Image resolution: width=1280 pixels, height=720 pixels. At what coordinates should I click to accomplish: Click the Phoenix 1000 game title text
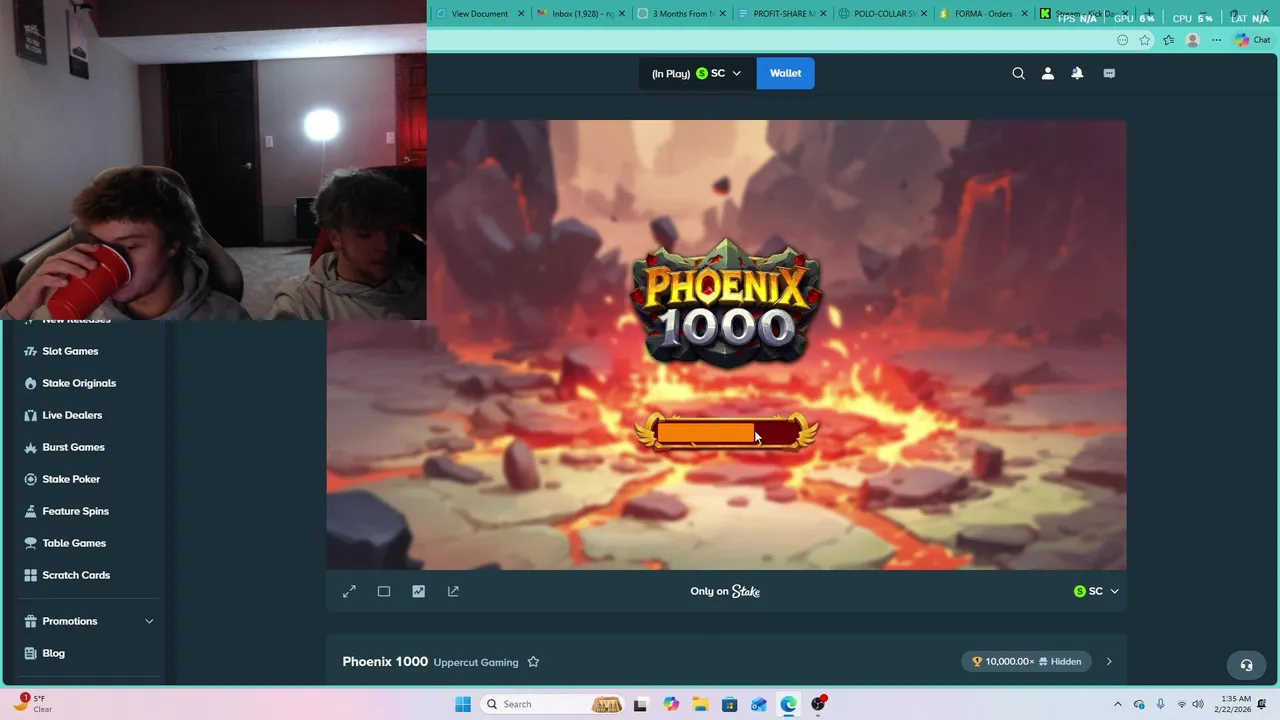385,662
